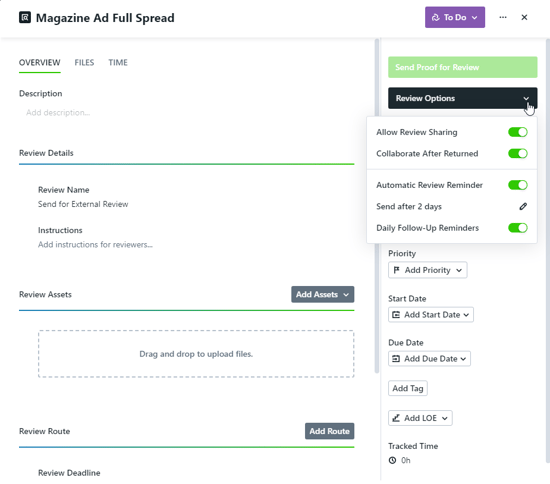Disable Automatic Review Reminder switch
The image size is (550, 484).
click(517, 185)
